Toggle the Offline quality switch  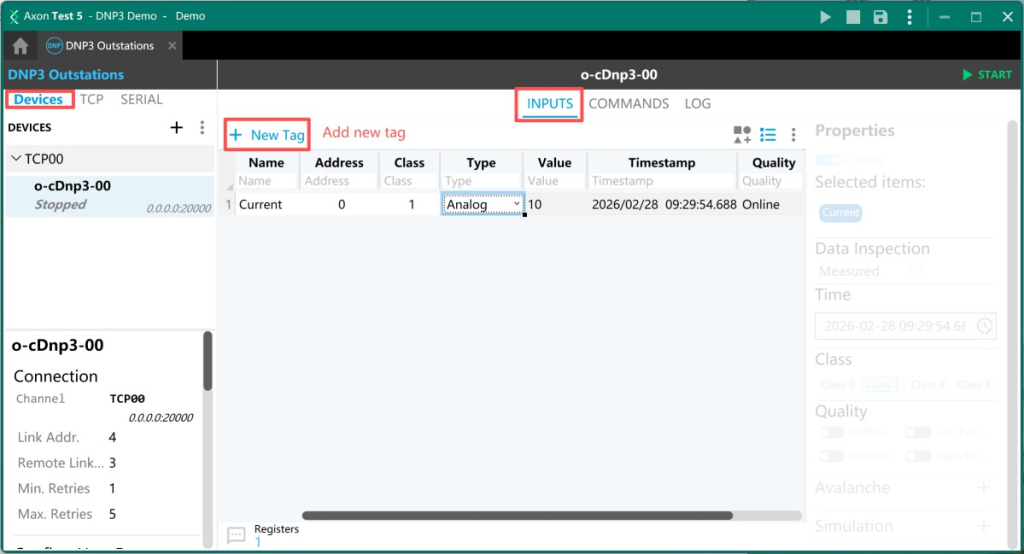tap(831, 433)
